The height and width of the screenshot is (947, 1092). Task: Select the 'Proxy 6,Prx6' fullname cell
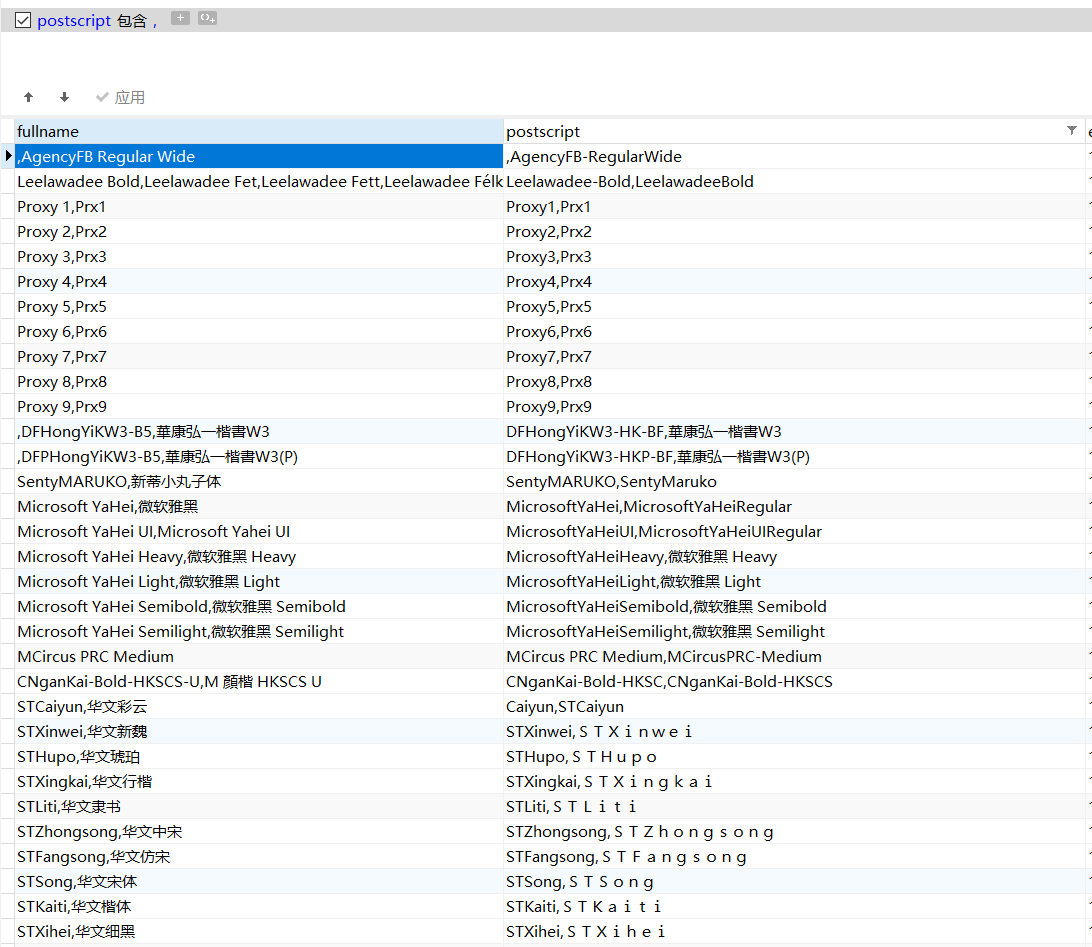click(258, 332)
